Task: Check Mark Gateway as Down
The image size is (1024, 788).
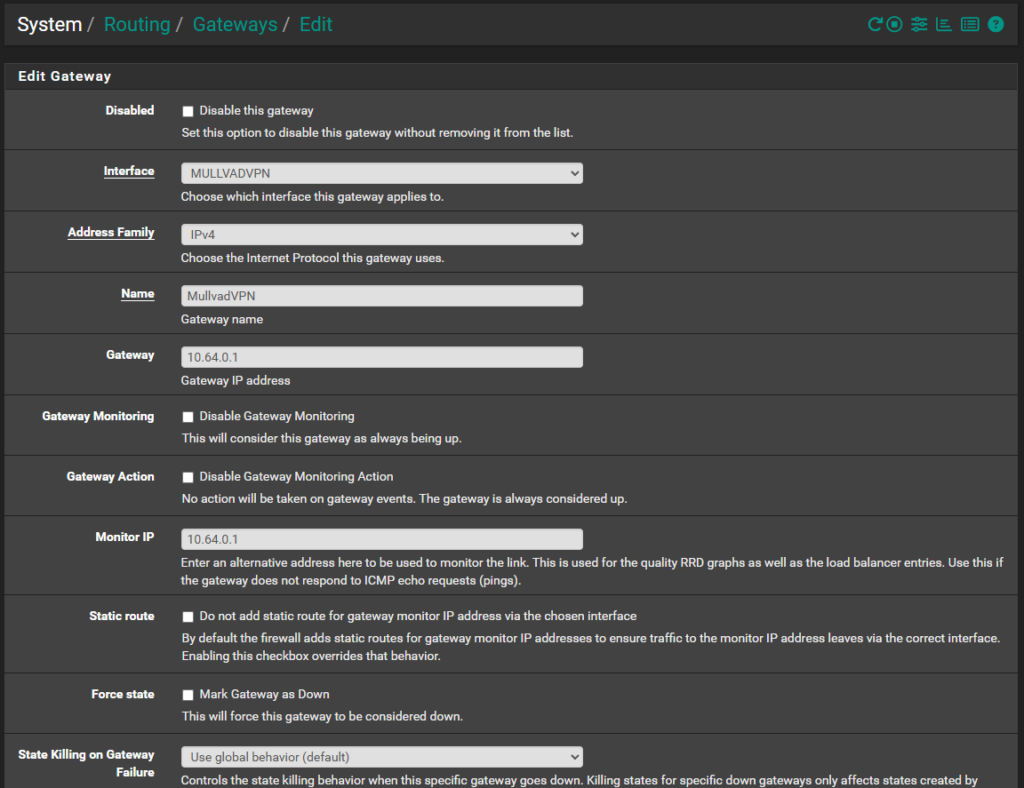Action: [187, 695]
